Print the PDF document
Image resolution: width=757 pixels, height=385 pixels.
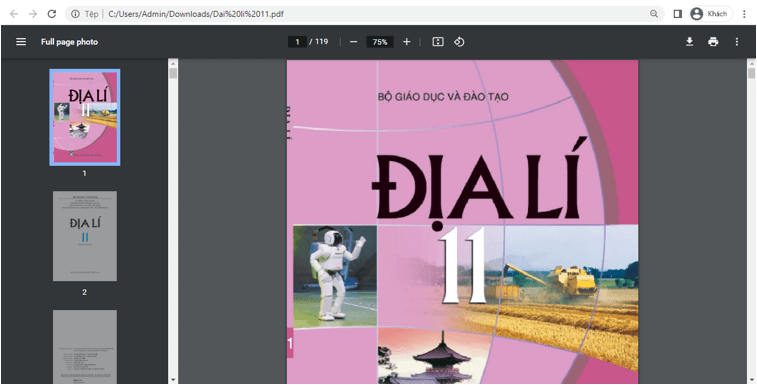(x=713, y=42)
